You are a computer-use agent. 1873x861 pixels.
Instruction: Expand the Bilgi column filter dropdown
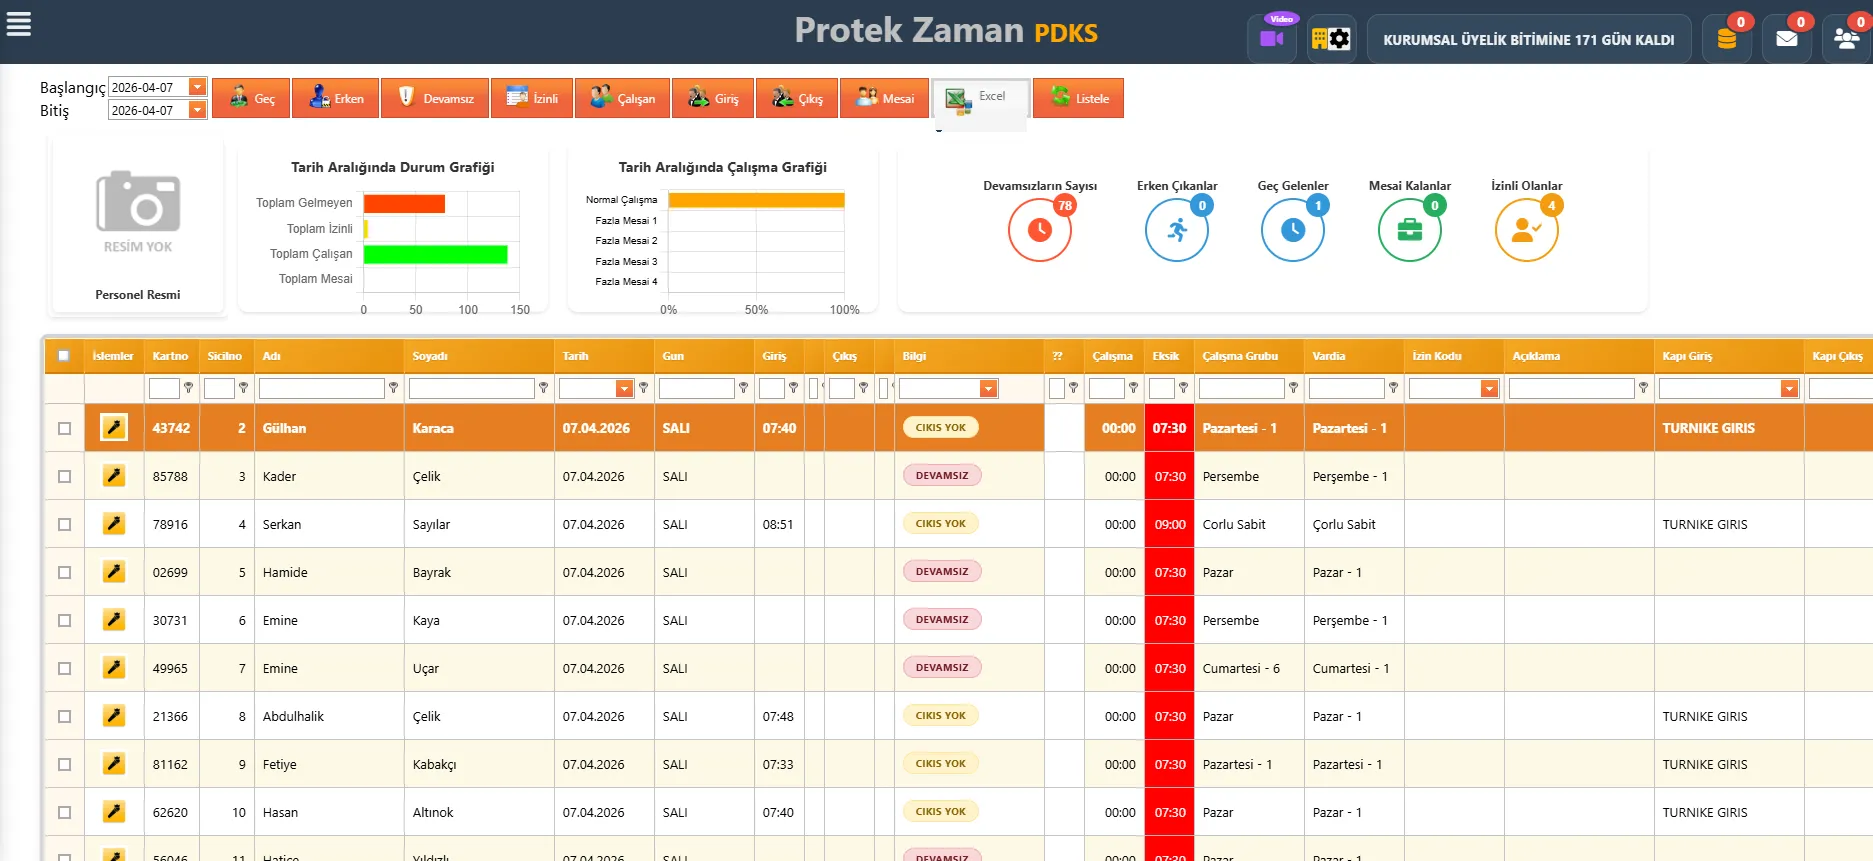[988, 389]
